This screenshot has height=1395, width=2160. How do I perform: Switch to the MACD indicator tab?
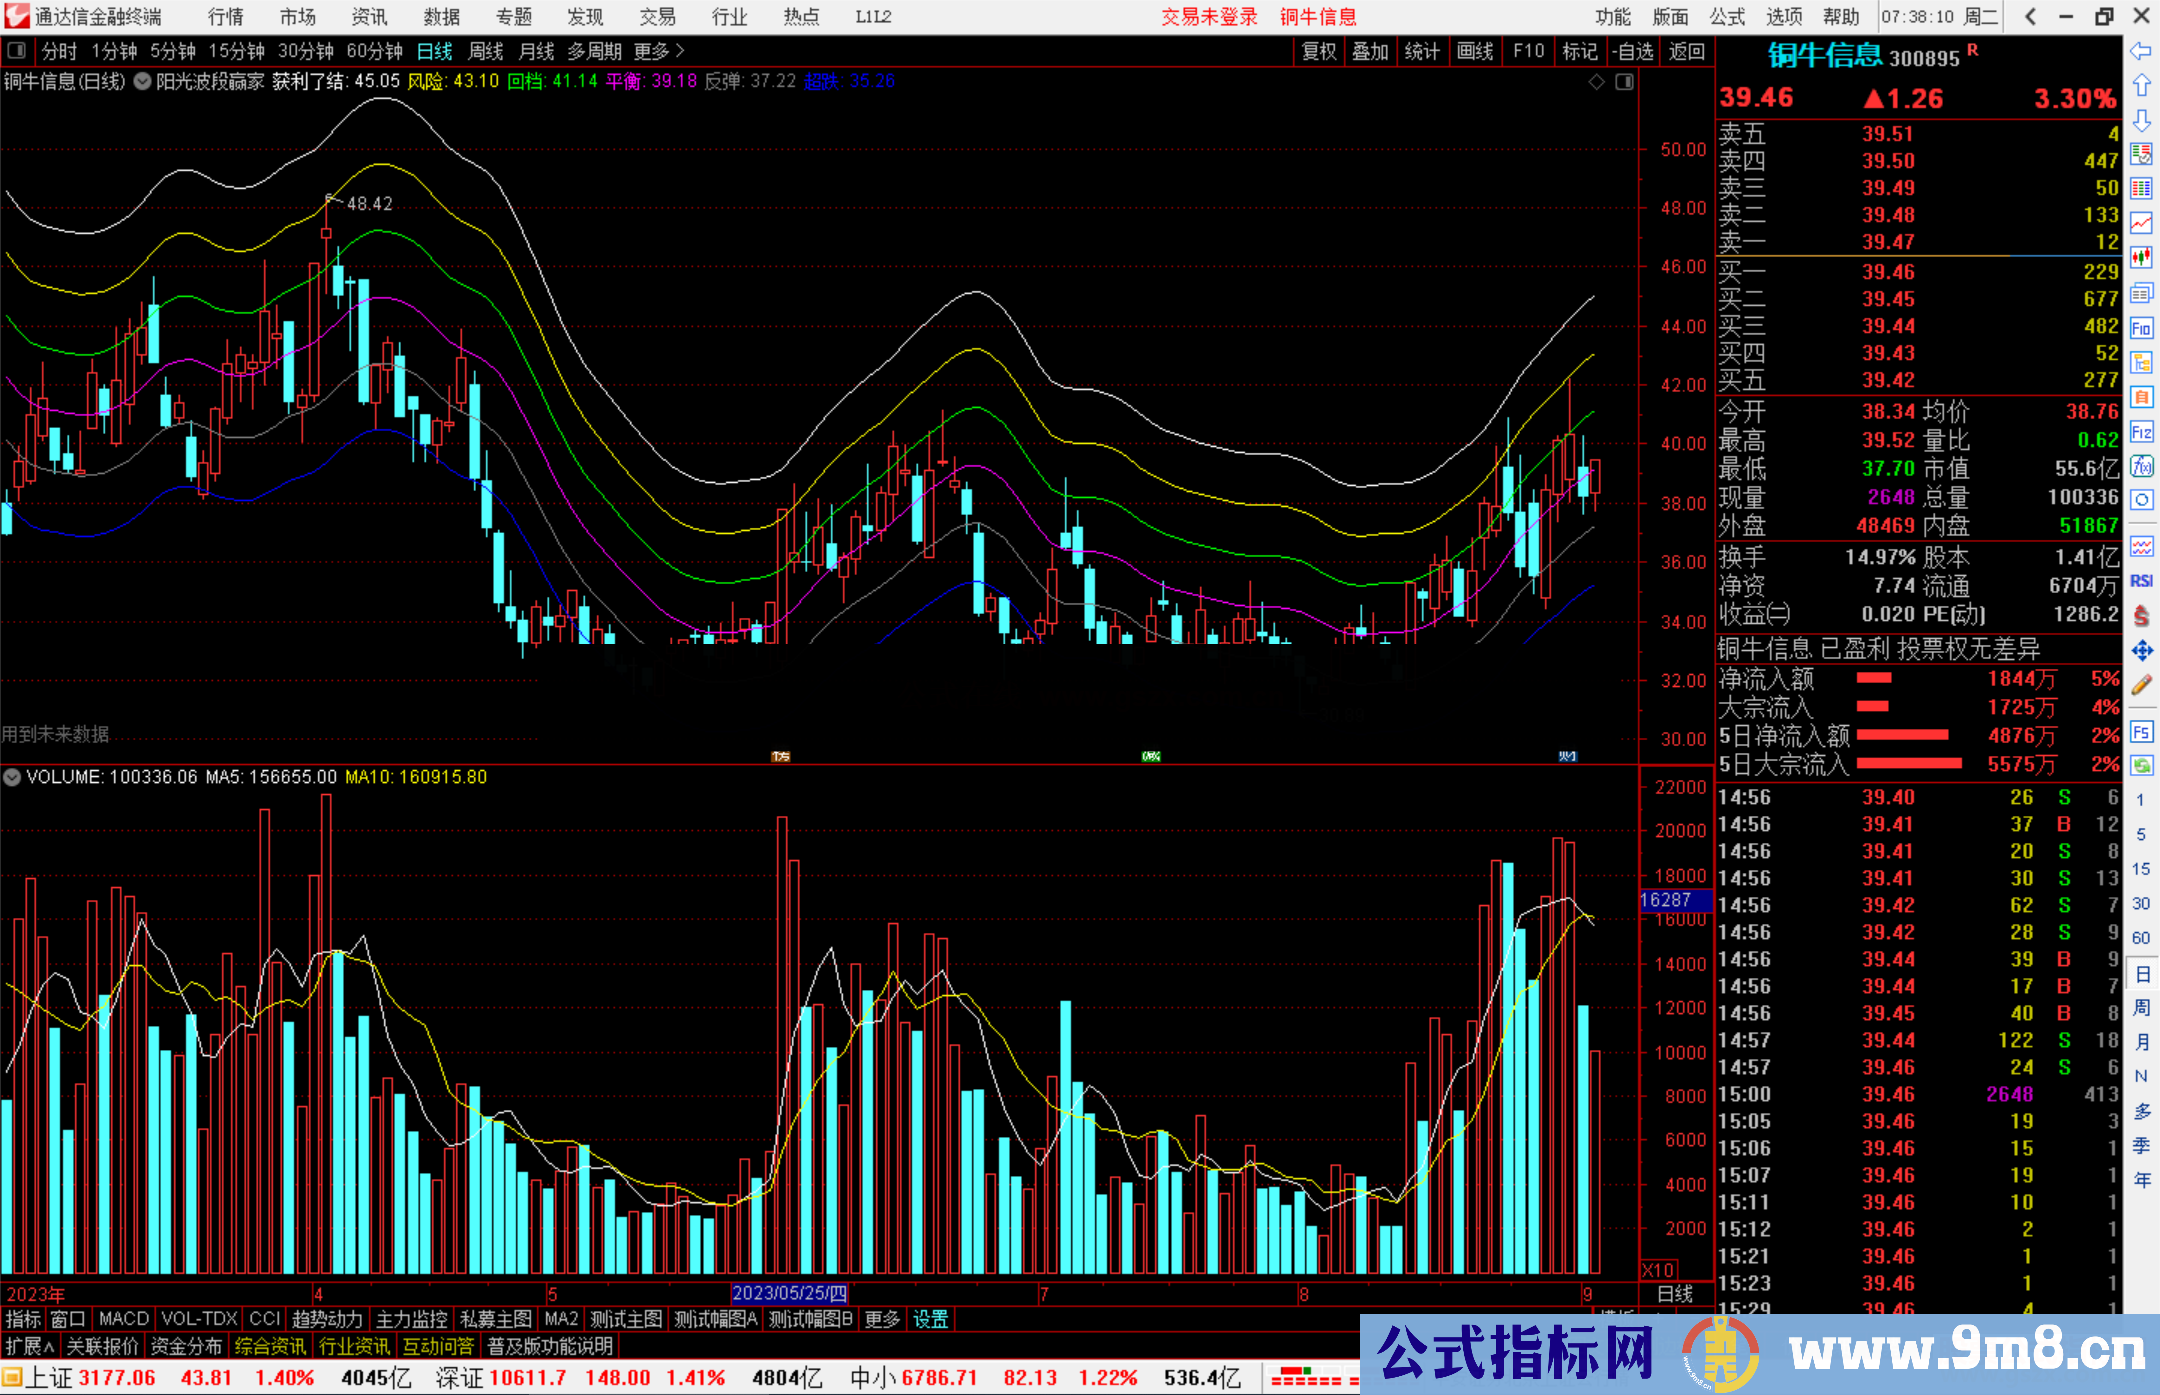point(124,1319)
